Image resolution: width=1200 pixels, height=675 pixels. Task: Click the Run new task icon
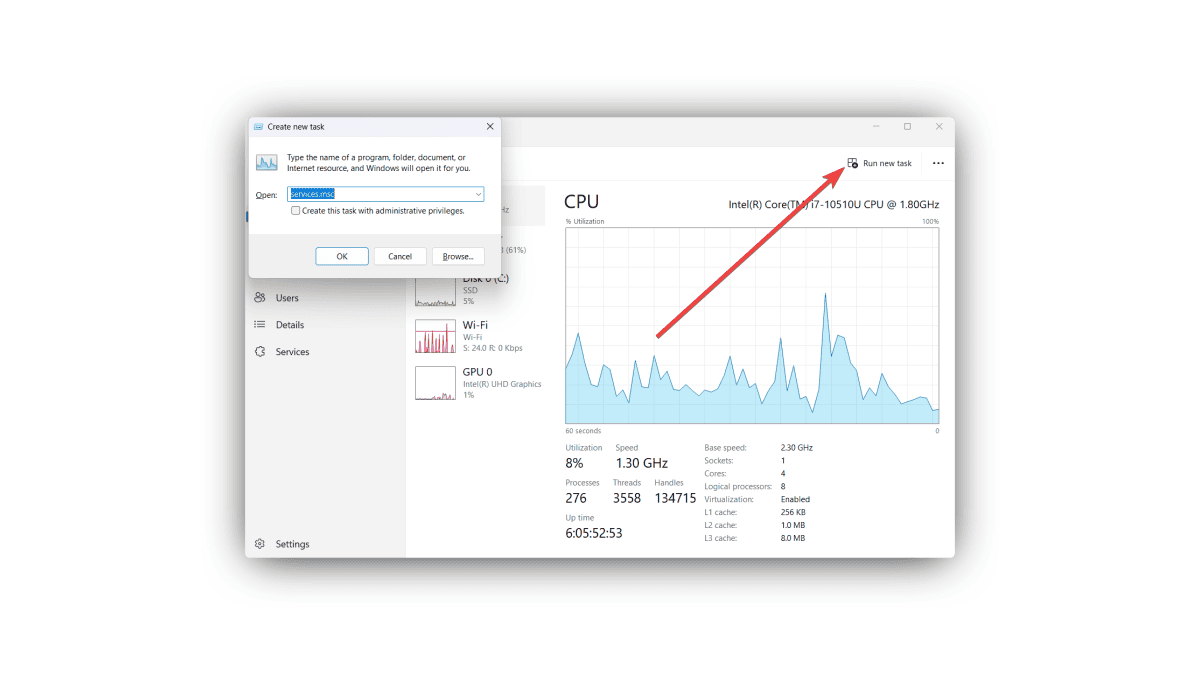click(852, 163)
